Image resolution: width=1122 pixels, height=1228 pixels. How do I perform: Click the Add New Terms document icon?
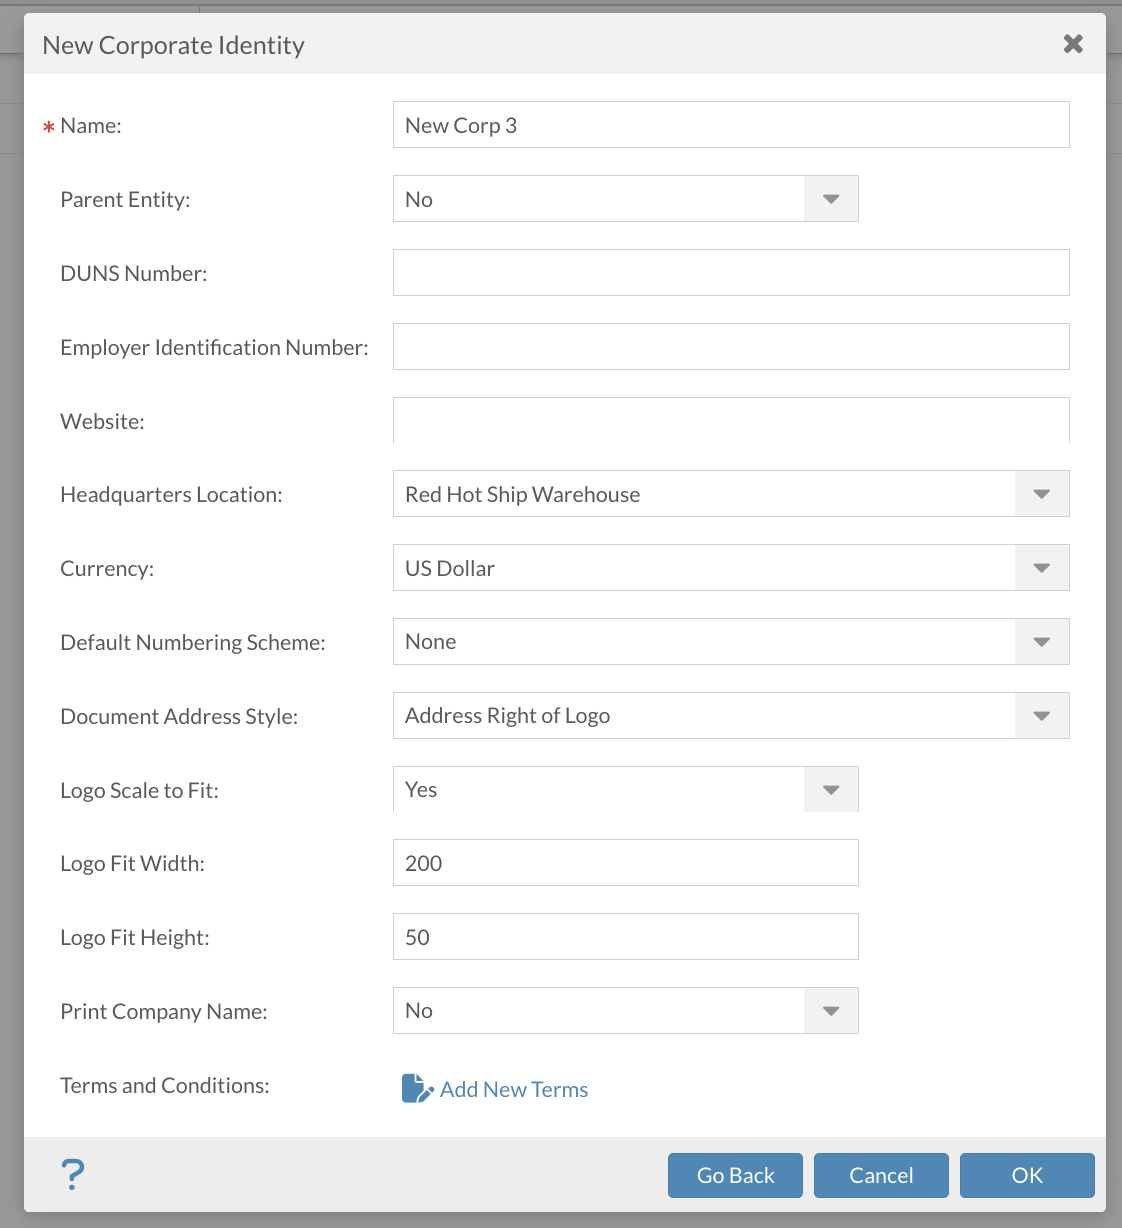tap(416, 1089)
